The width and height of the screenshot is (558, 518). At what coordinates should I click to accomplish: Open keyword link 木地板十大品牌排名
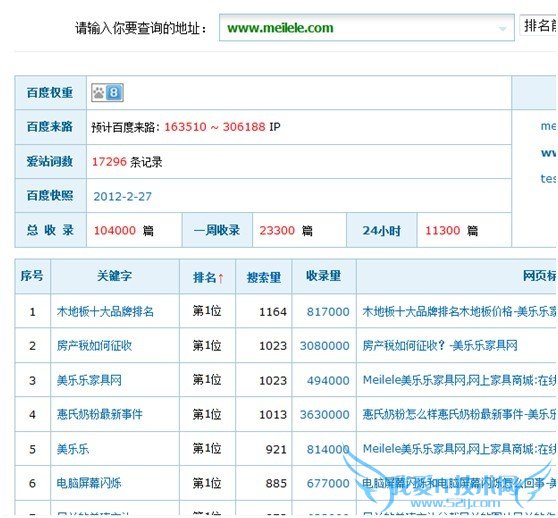tap(105, 312)
